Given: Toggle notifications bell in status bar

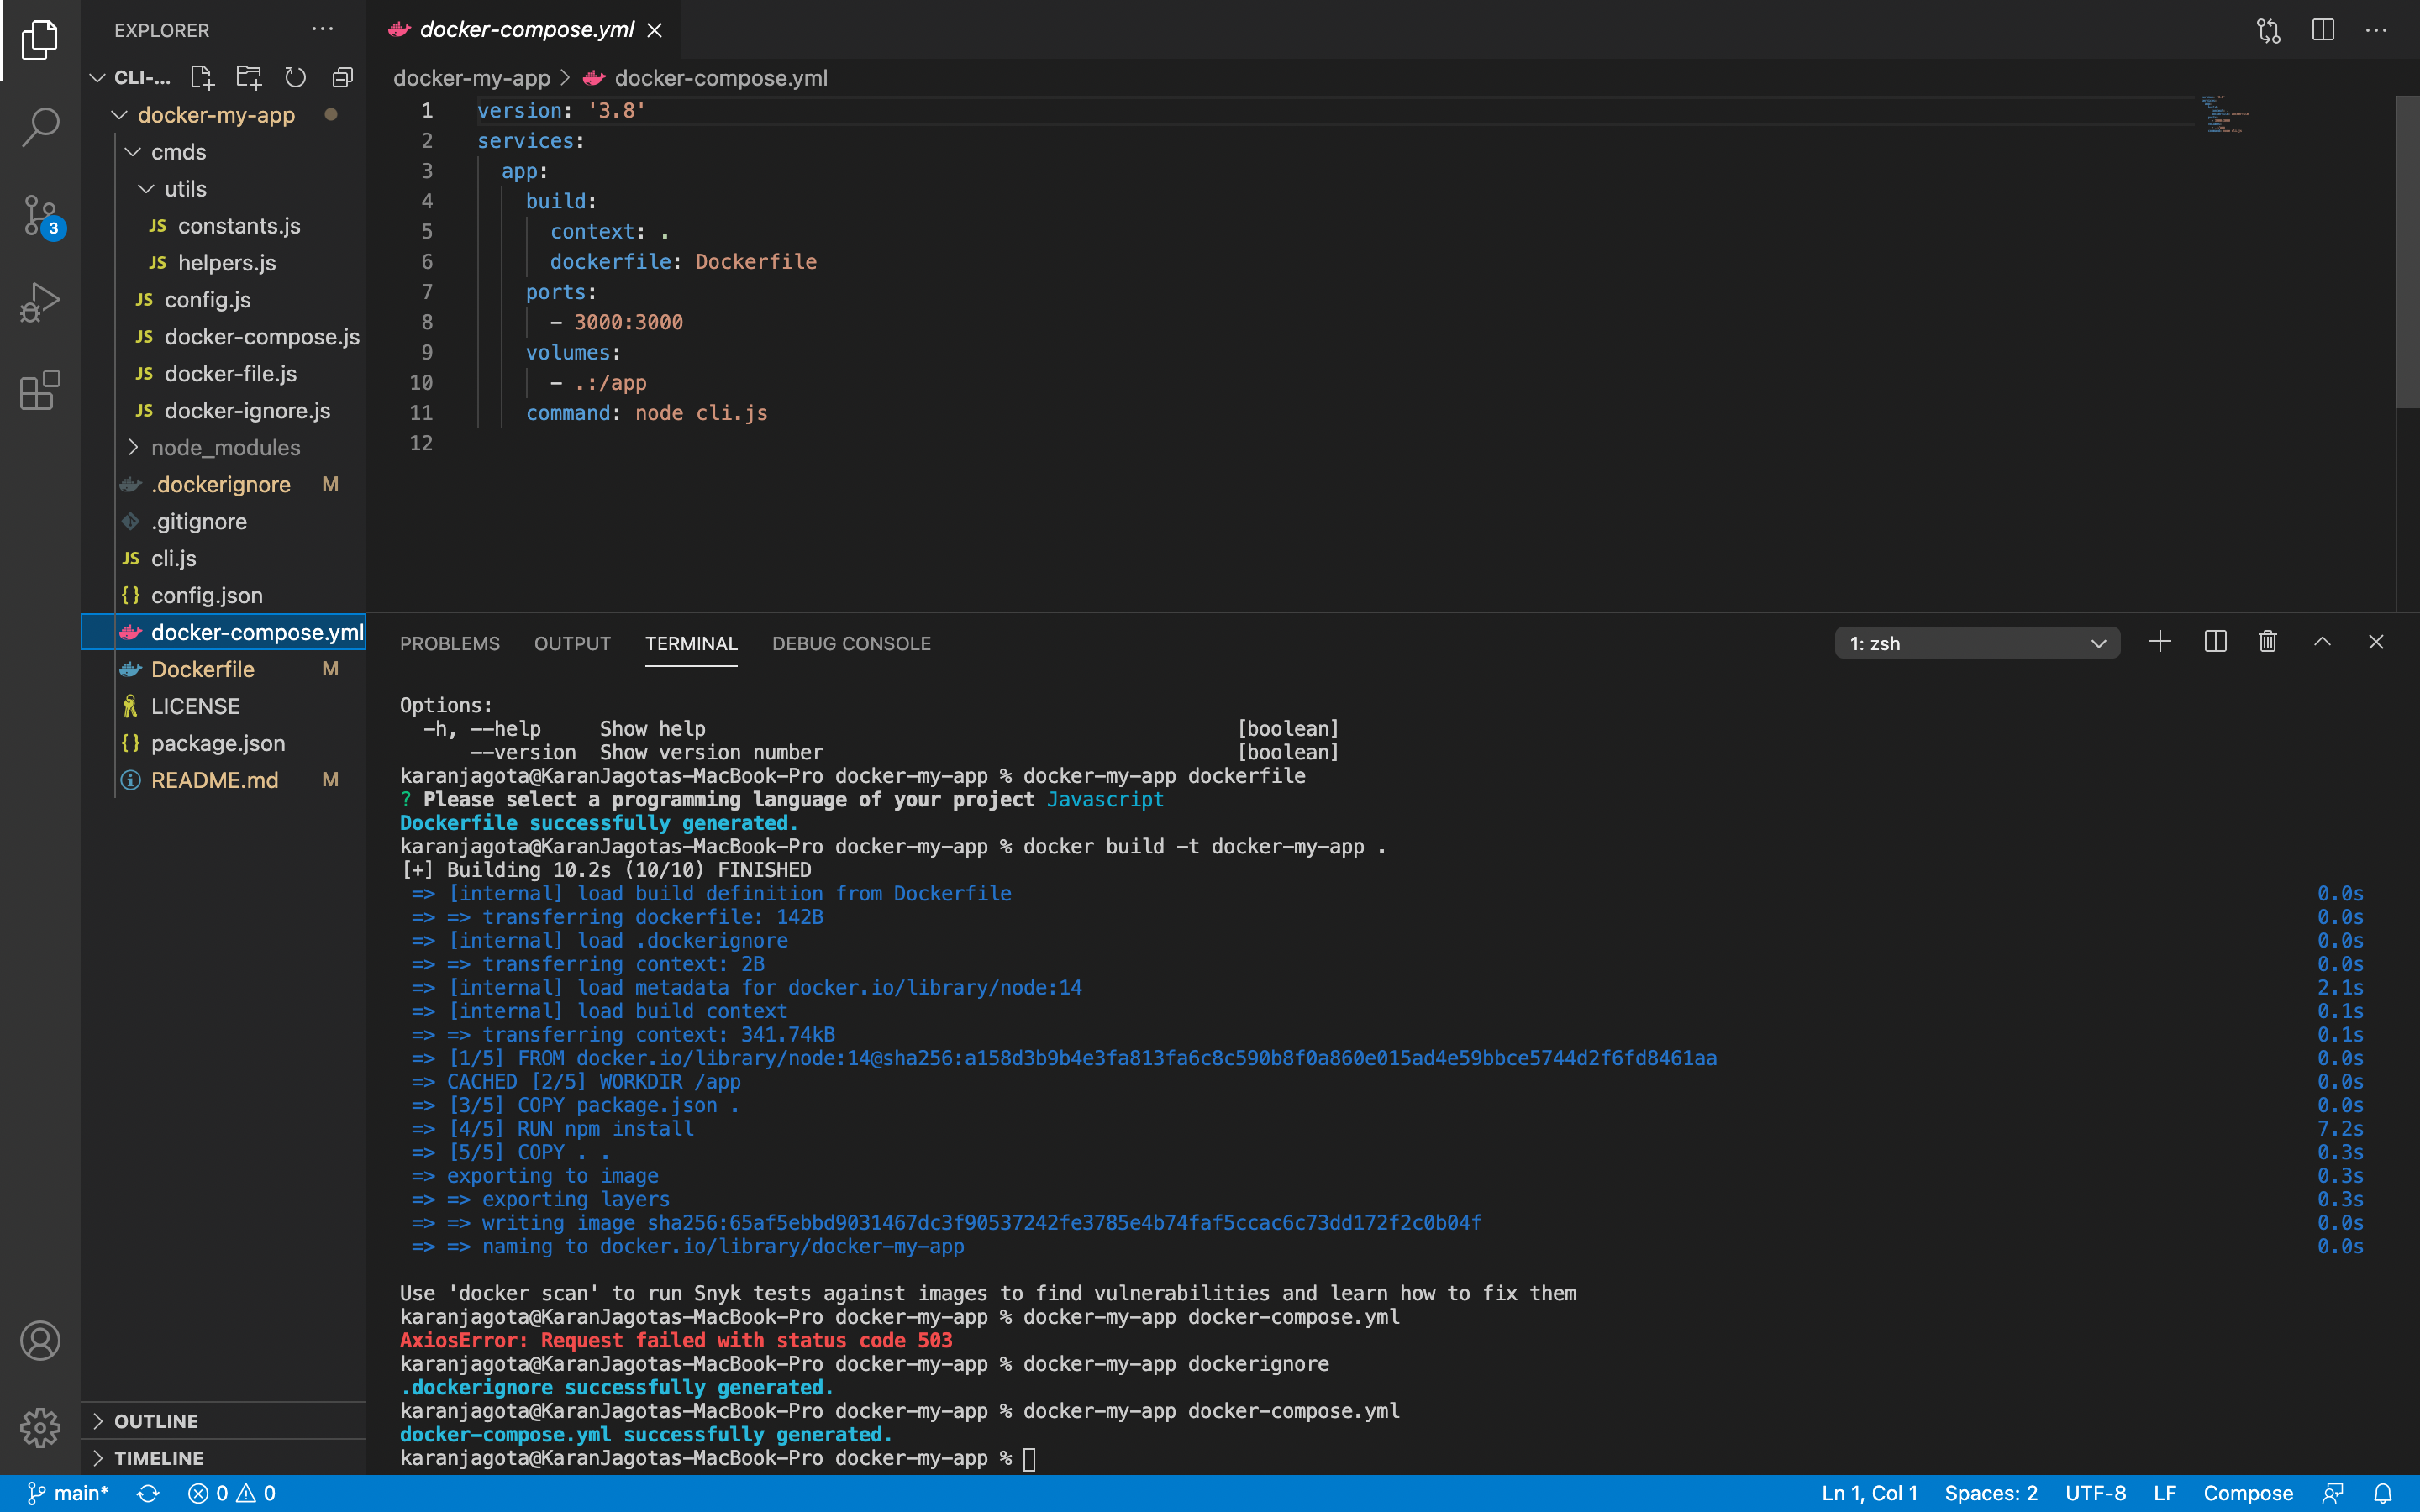Looking at the screenshot, I should pos(2383,1493).
